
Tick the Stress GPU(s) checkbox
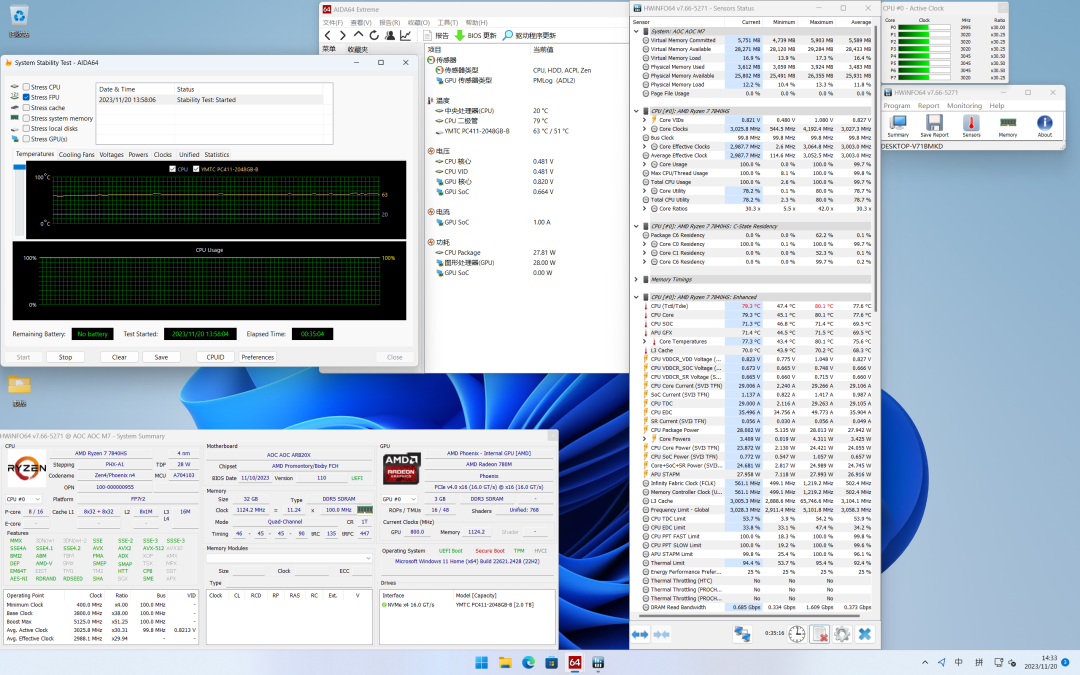click(x=26, y=139)
